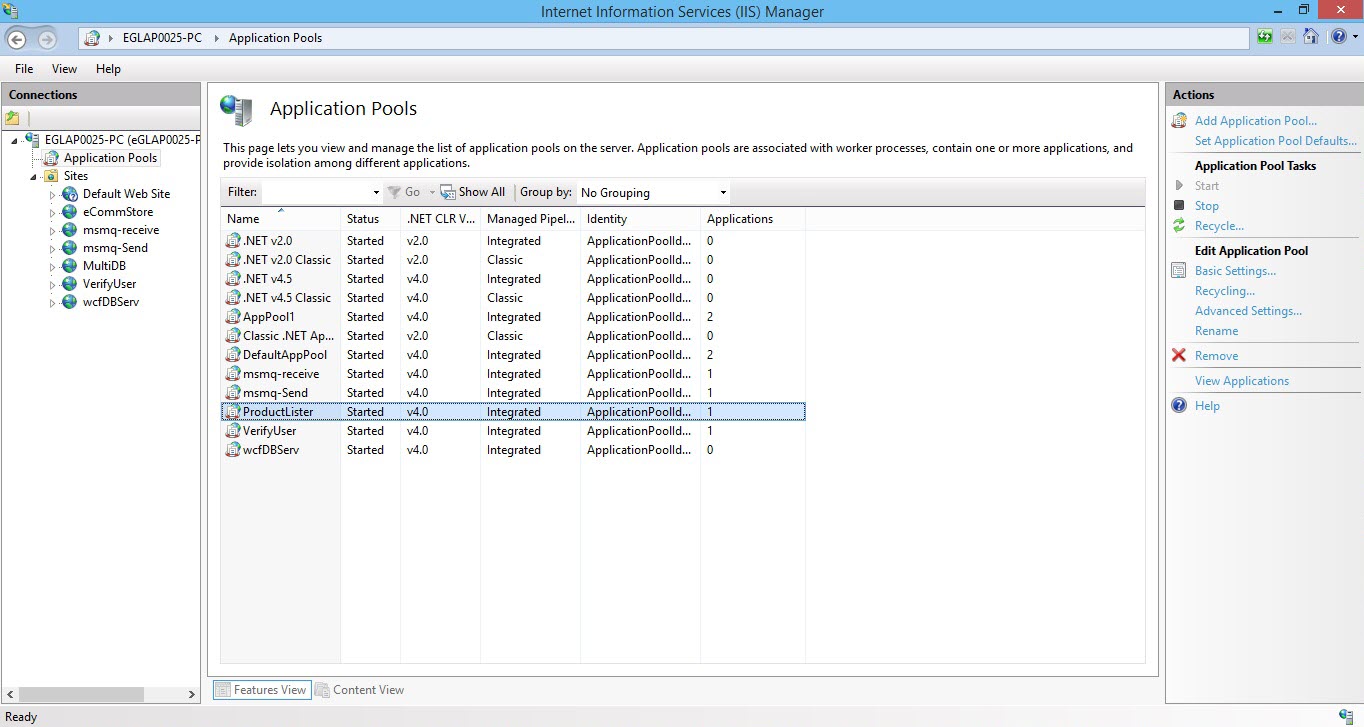Sort by the Status column header
This screenshot has width=1364, height=727.
[370, 219]
